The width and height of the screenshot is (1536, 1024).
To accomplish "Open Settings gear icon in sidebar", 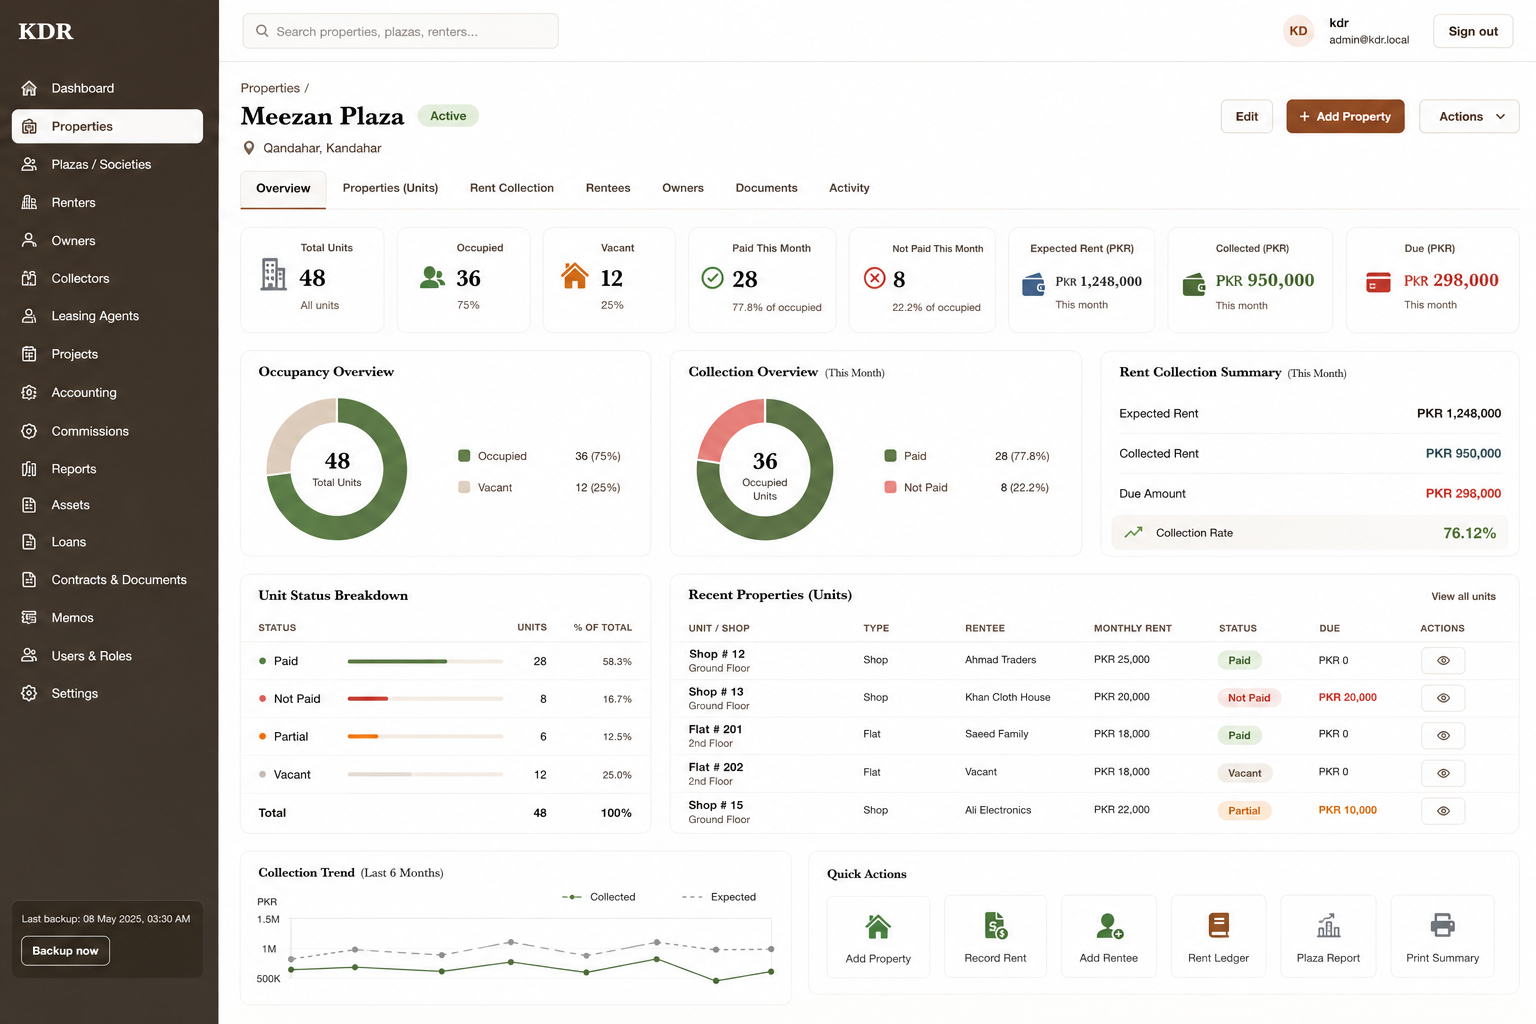I will [x=29, y=693].
